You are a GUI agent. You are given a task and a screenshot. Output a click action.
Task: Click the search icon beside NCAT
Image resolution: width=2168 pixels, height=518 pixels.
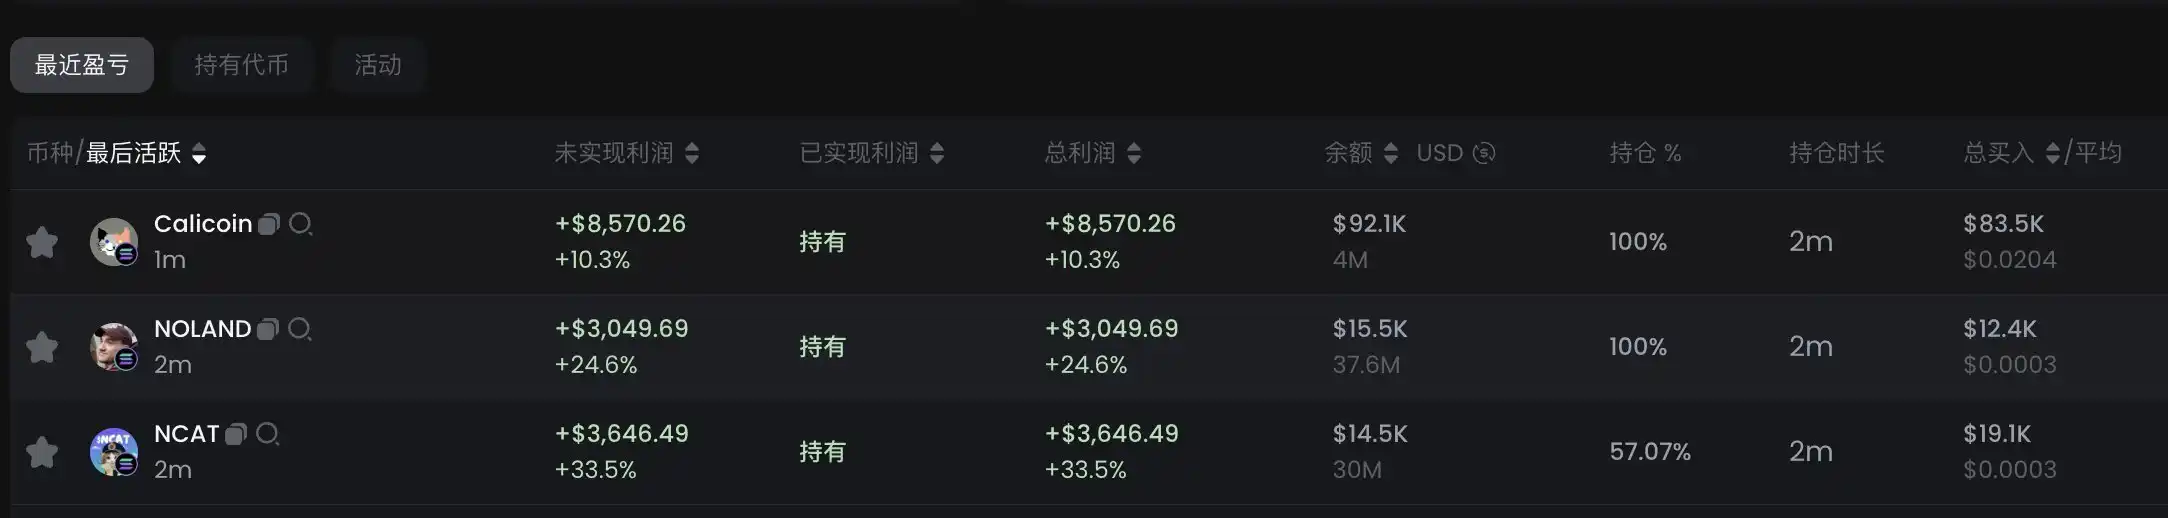tap(267, 434)
